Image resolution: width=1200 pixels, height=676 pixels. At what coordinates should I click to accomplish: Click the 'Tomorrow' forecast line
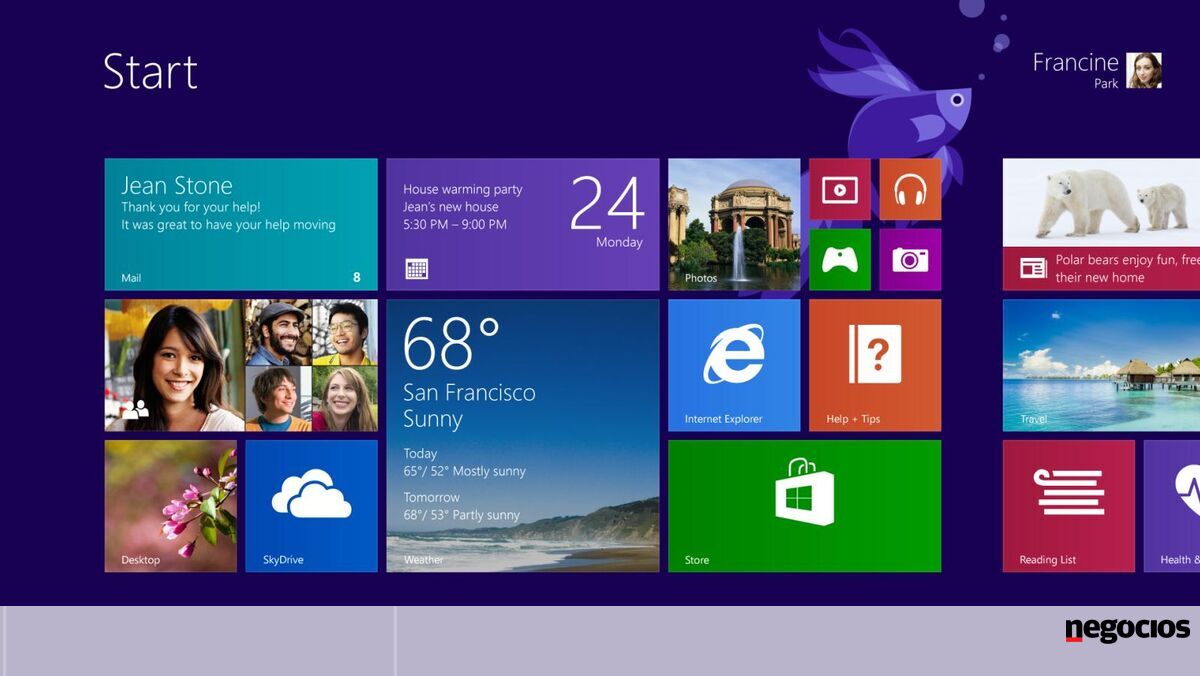[x=432, y=497]
